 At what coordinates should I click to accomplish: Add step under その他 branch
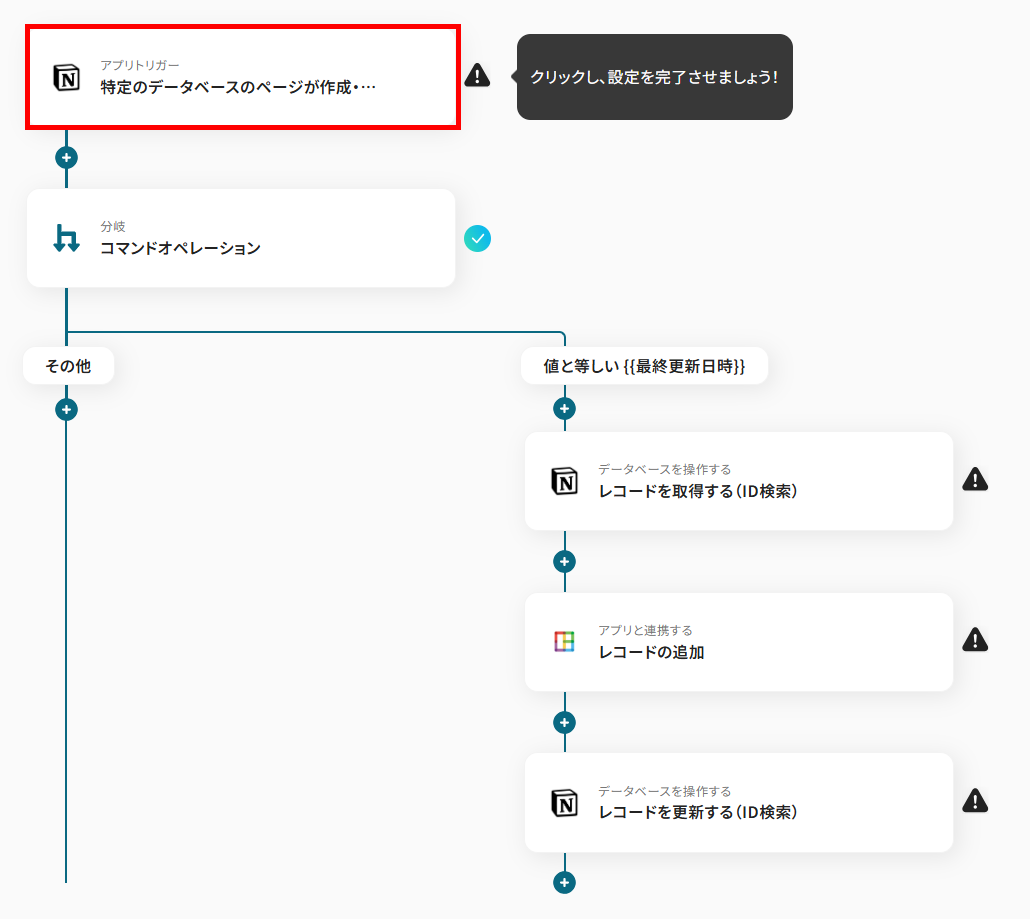(66, 410)
